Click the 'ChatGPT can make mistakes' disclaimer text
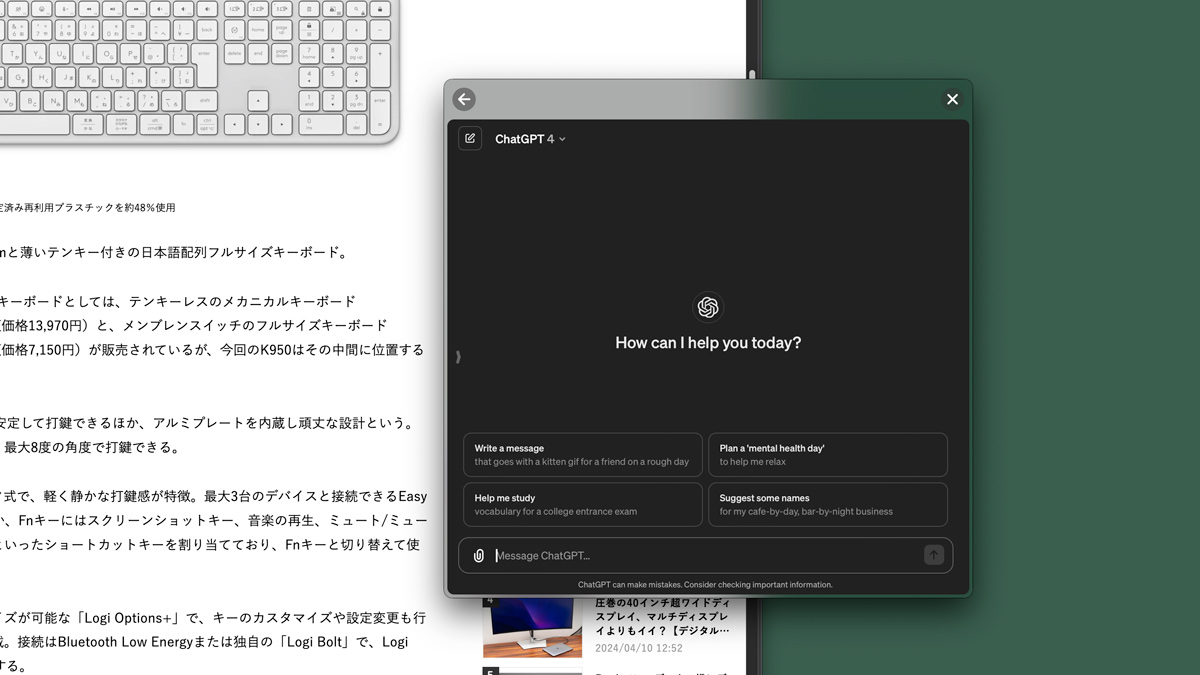 point(705,585)
